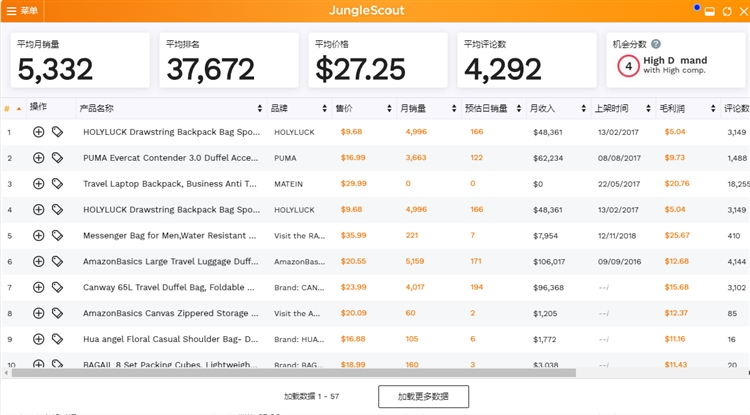The height and width of the screenshot is (415, 750).
Task: Tag Canway 65L Travel Duffel row
Action: click(57, 287)
